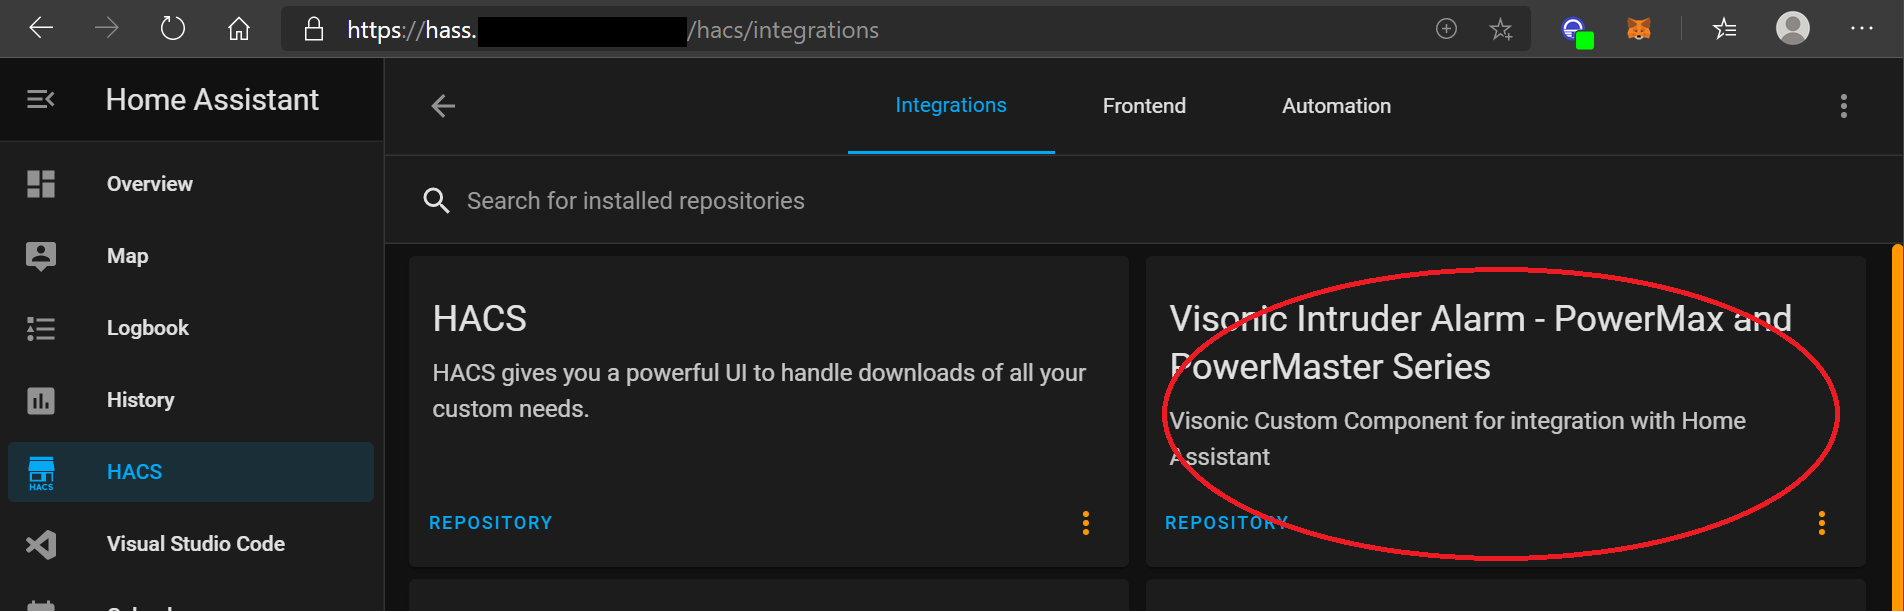The width and height of the screenshot is (1904, 612).
Task: Click the search magnifier icon
Action: coord(437,200)
